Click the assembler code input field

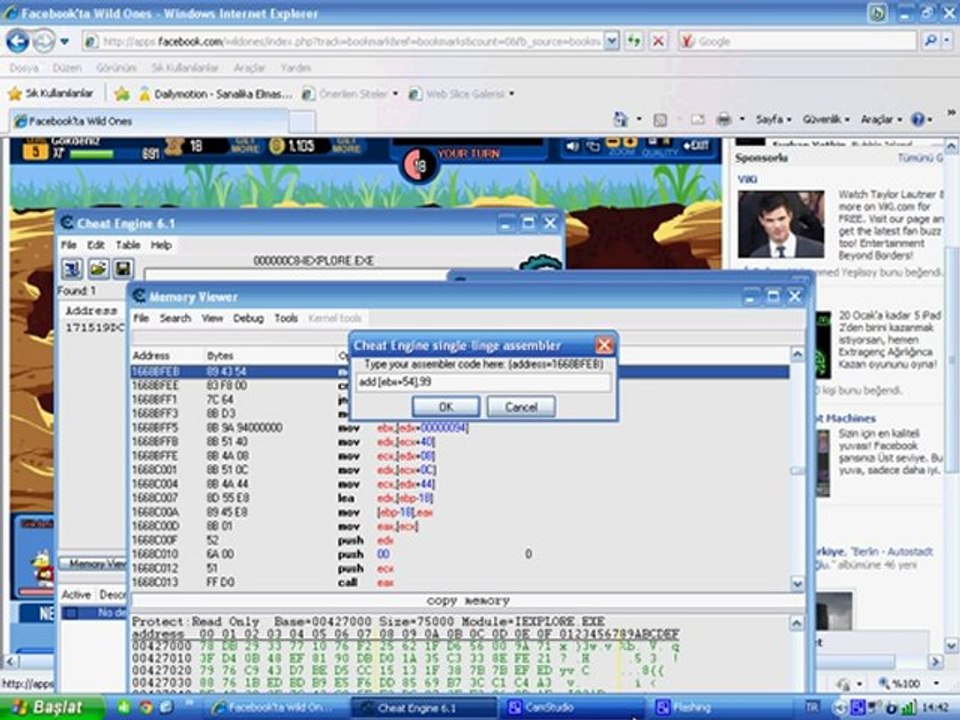(x=484, y=383)
